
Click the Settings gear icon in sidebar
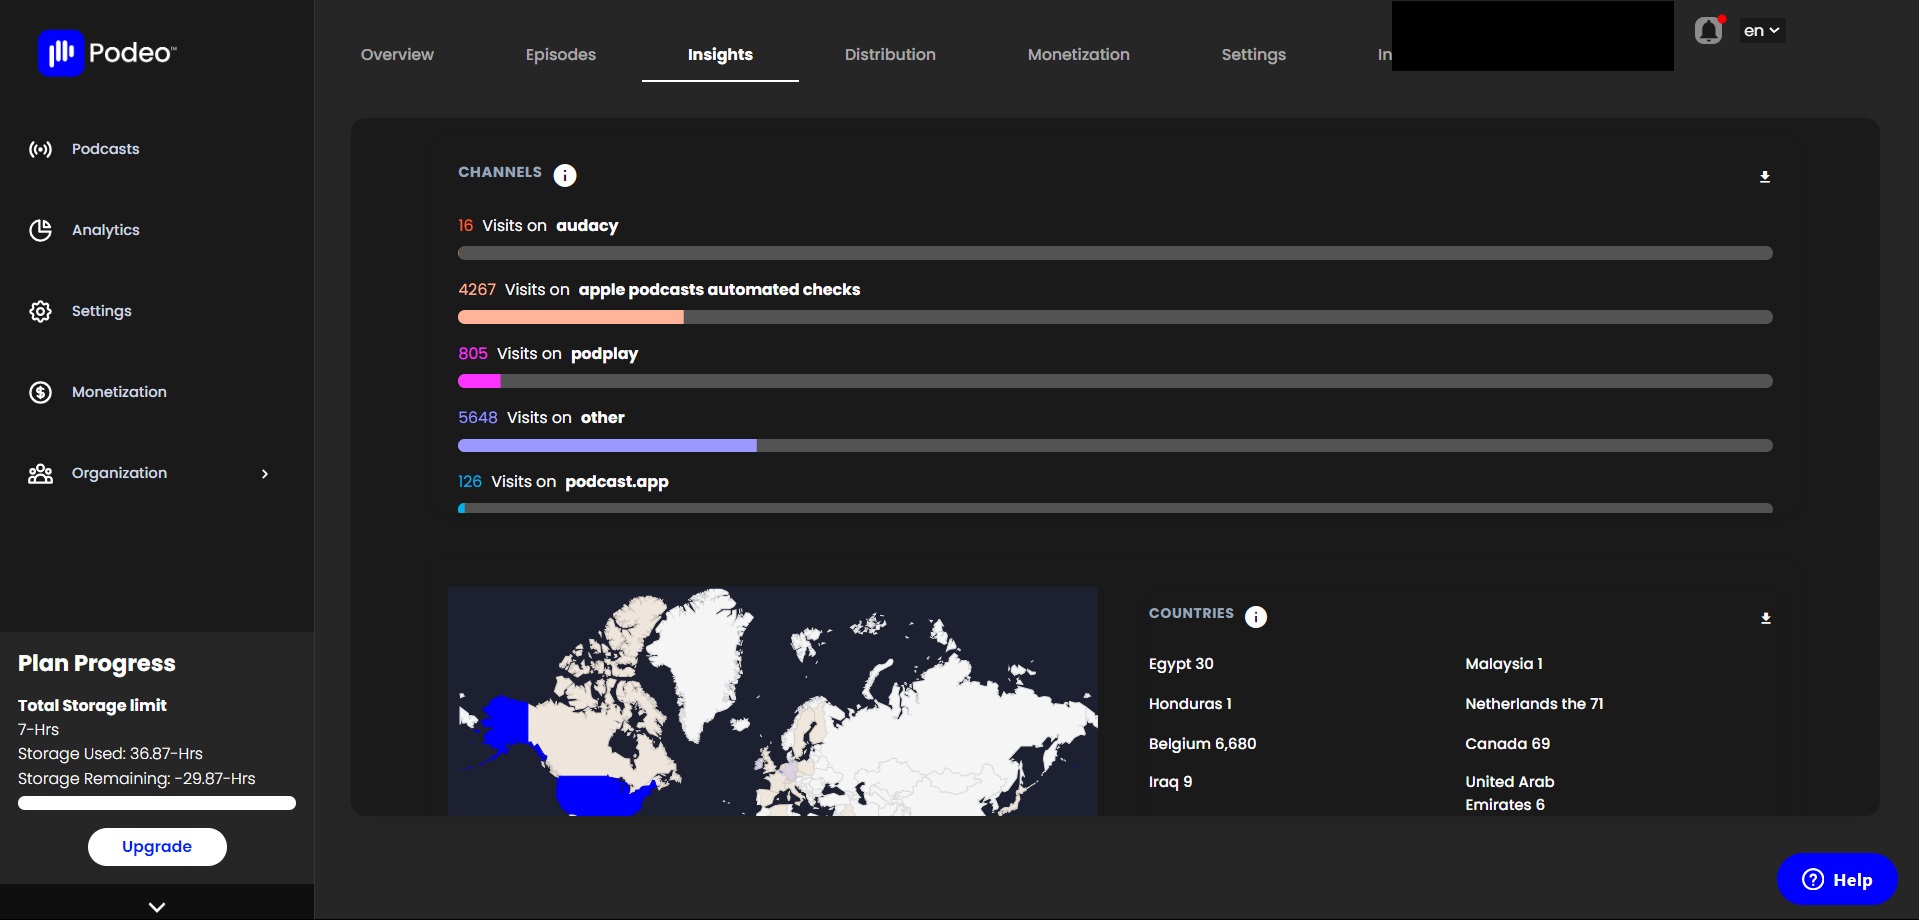click(x=40, y=311)
